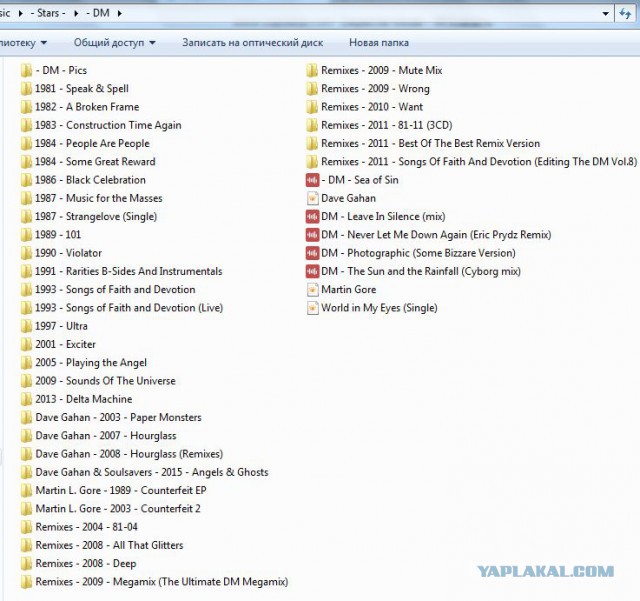Click the folder icon of 1981 - Speak & Spell

pyautogui.click(x=26, y=89)
